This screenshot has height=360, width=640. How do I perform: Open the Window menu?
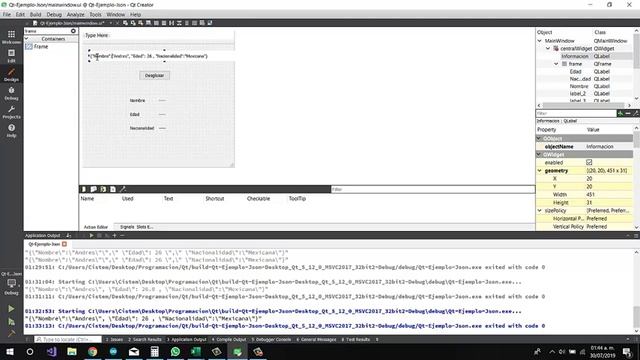(116, 14)
